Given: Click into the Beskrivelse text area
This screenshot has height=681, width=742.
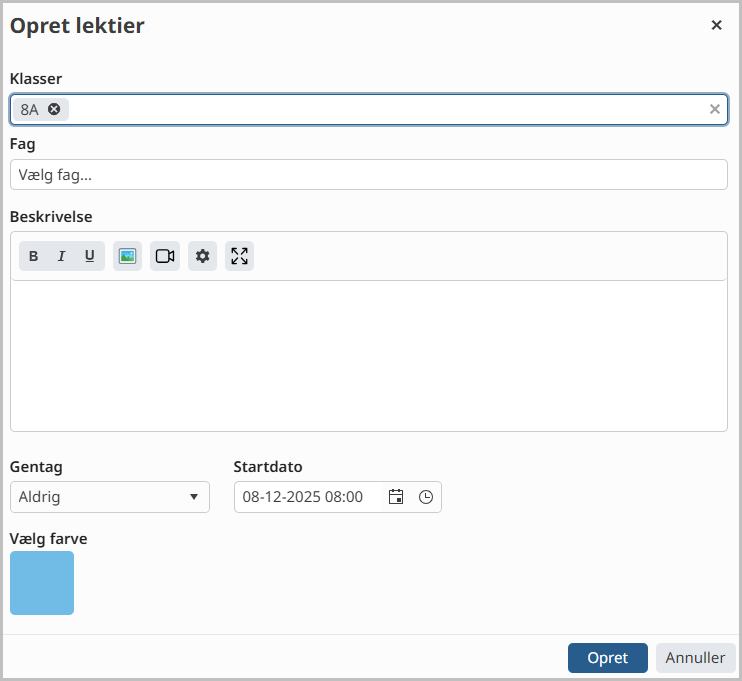Looking at the screenshot, I should (x=369, y=356).
